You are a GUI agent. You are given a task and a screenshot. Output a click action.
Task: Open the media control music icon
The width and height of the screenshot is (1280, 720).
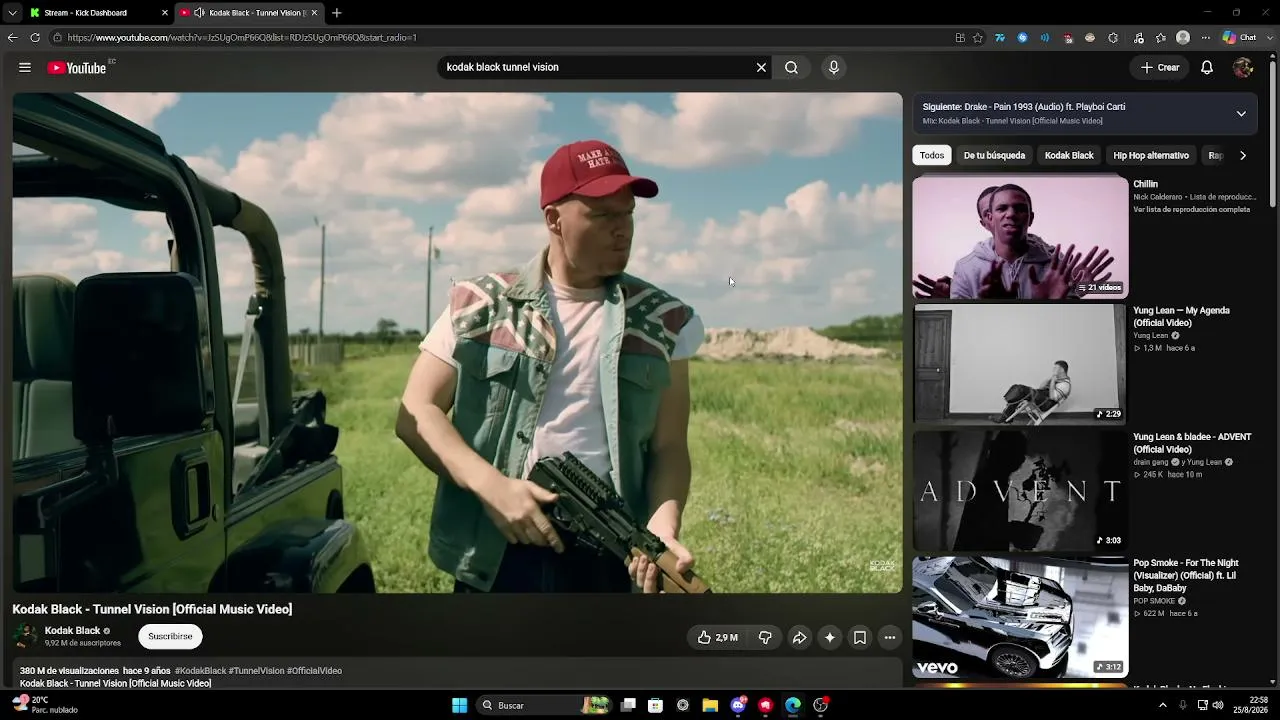(x=1138, y=38)
